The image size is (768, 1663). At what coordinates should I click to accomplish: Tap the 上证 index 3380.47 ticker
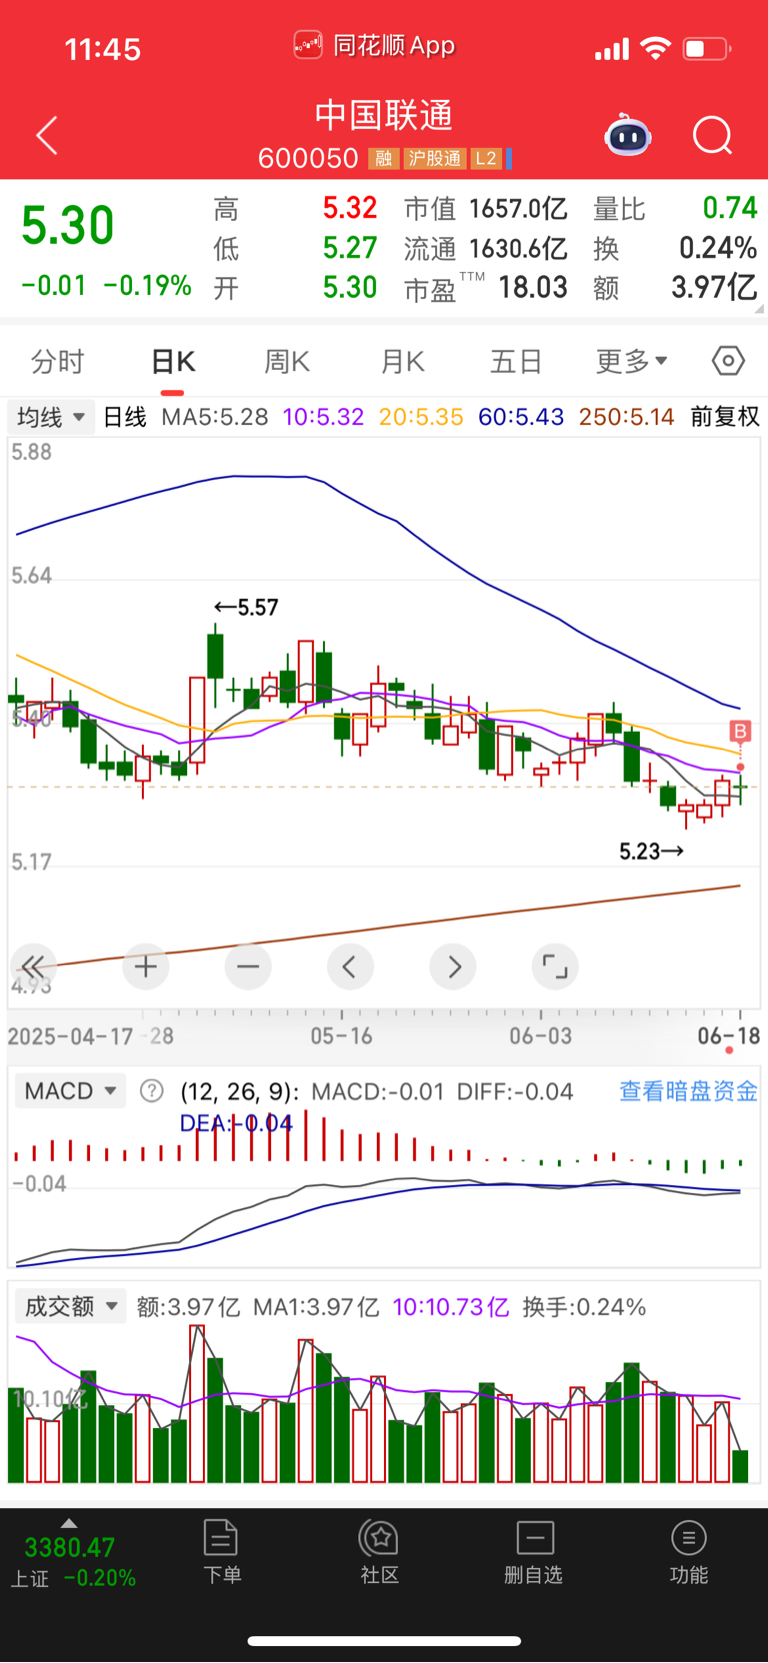(72, 1562)
